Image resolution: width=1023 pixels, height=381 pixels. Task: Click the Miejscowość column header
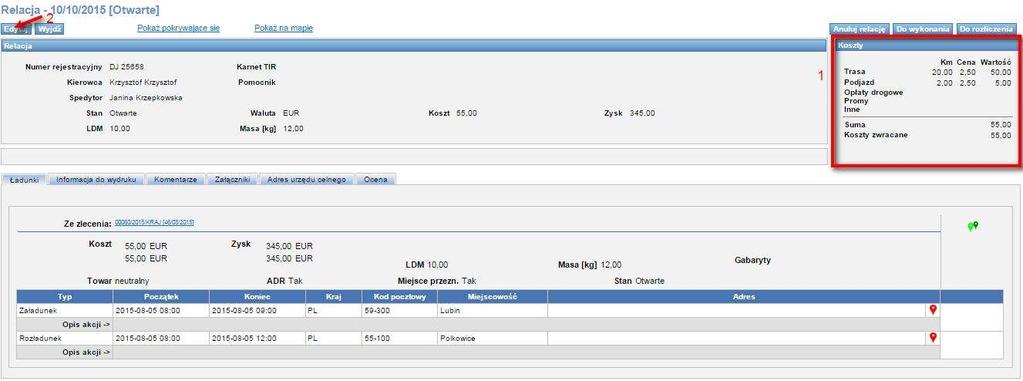click(493, 296)
